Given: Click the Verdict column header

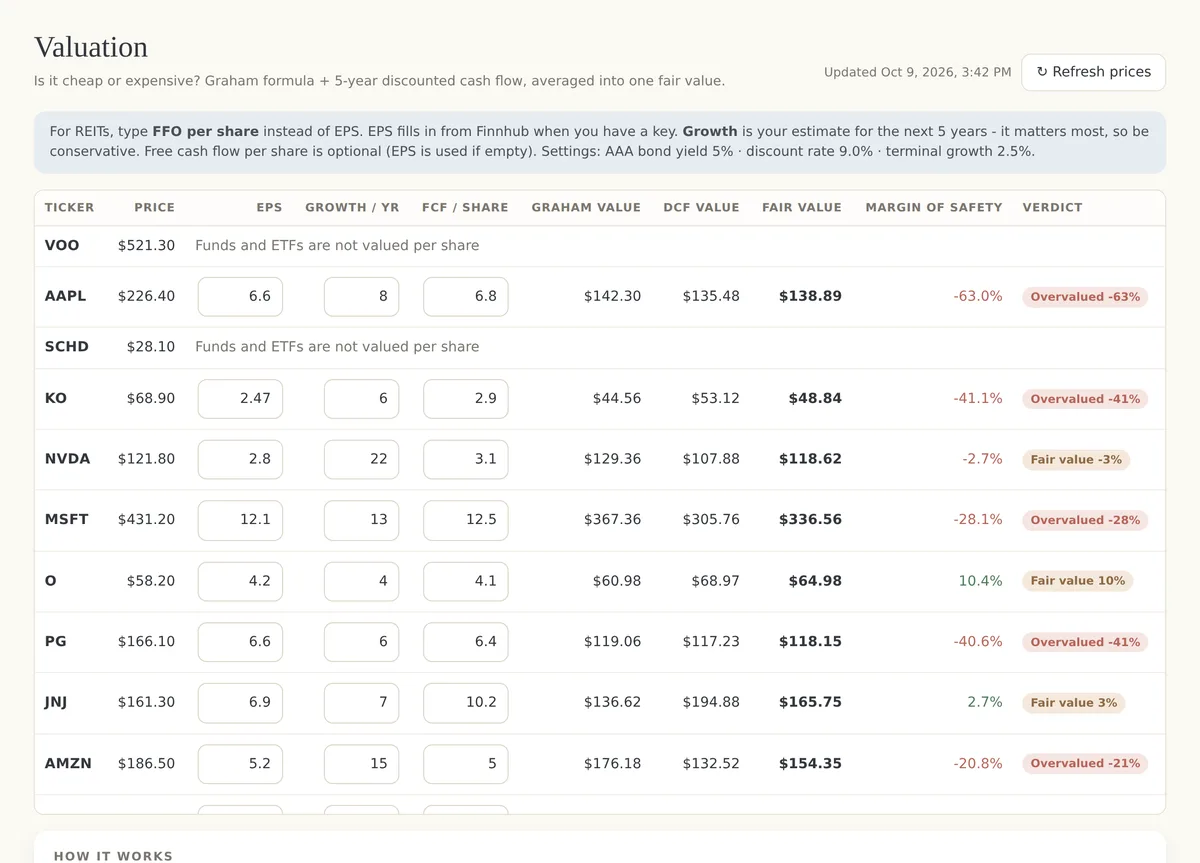Looking at the screenshot, I should click(x=1052, y=208).
